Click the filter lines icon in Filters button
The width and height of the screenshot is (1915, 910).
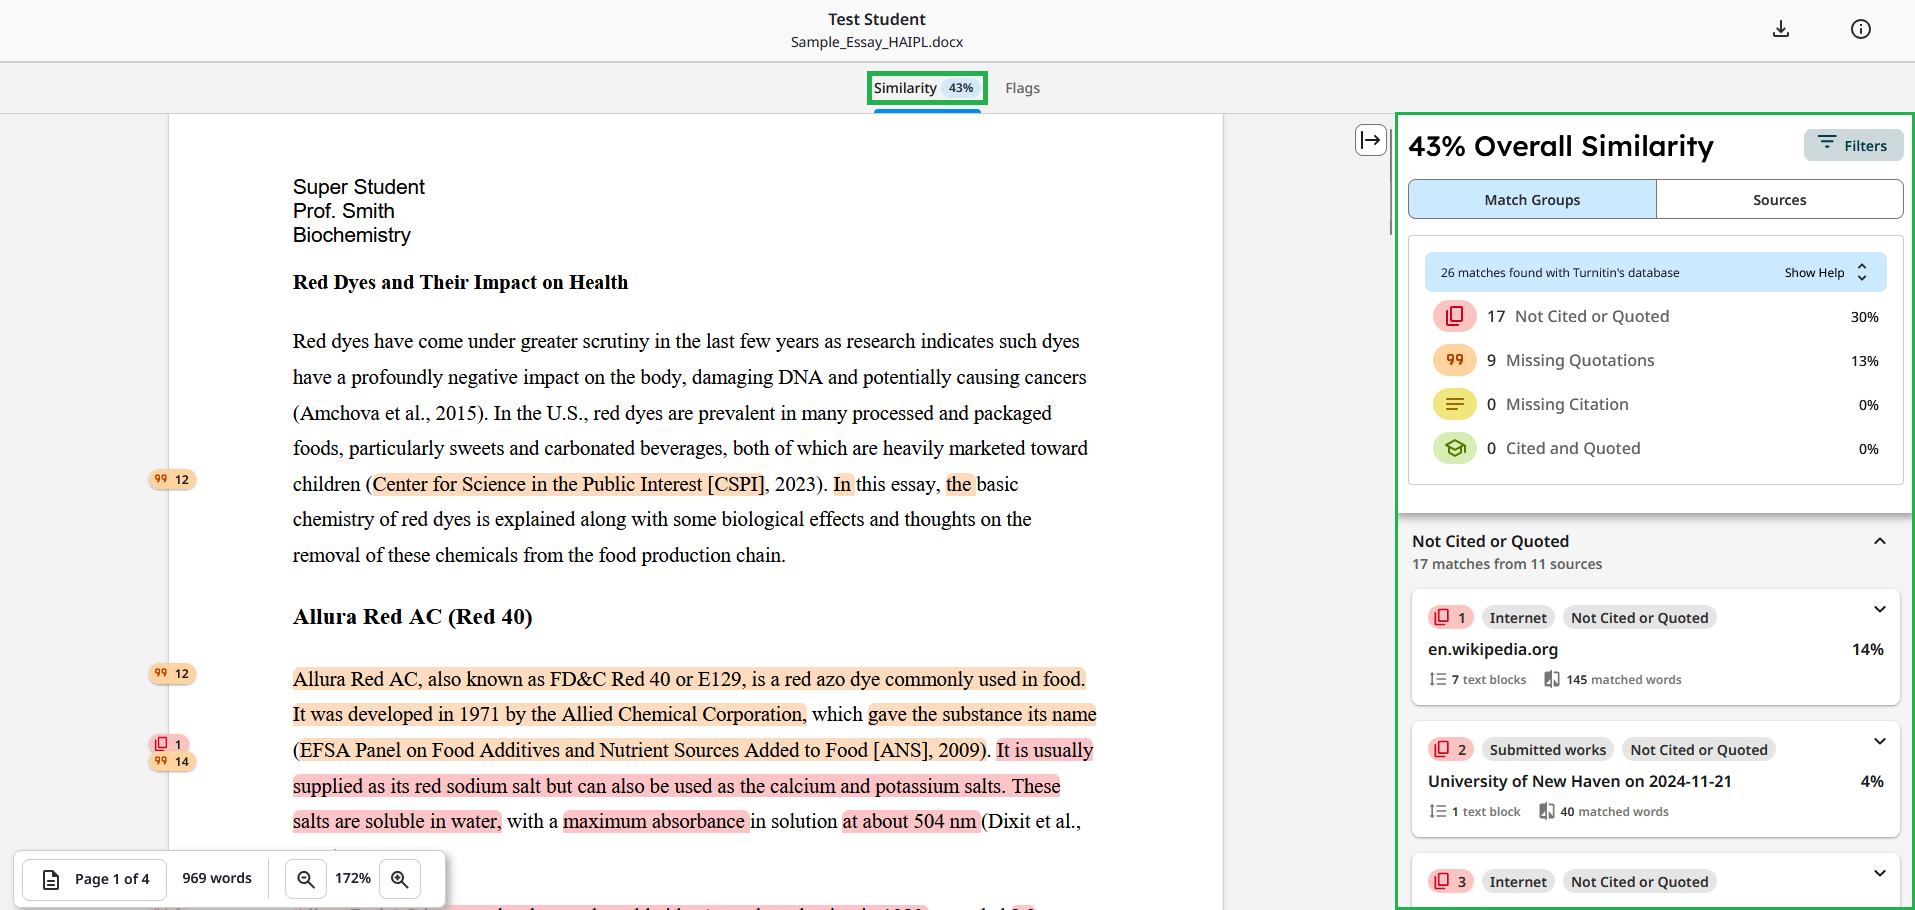[x=1827, y=143]
